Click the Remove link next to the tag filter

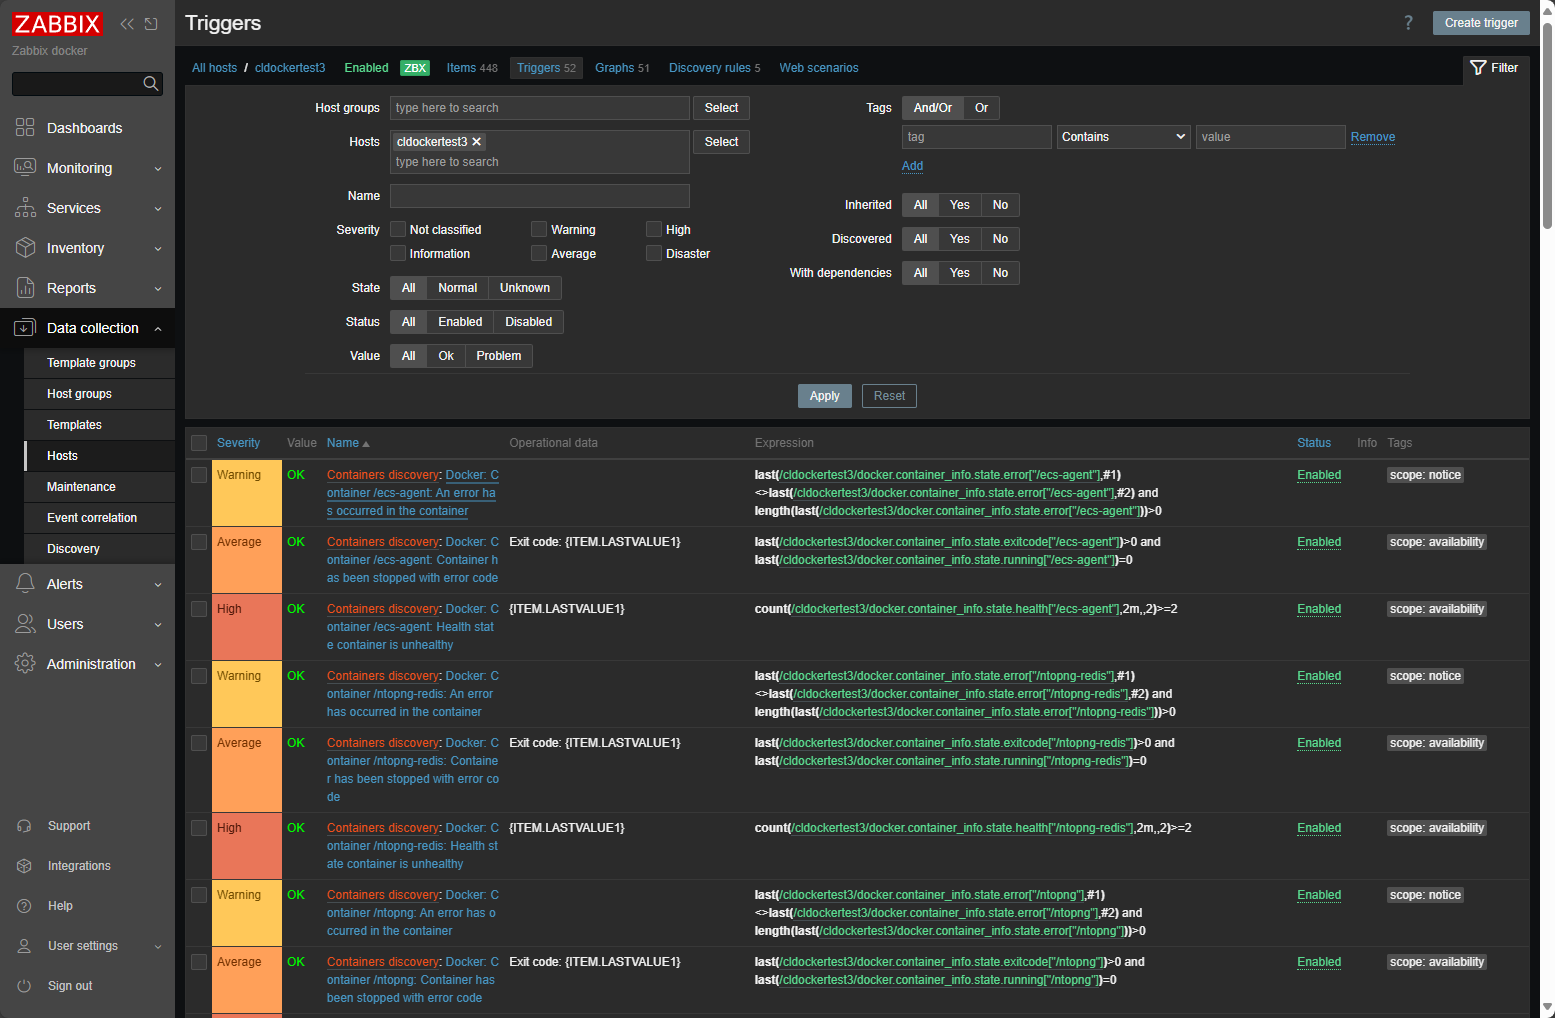click(1373, 136)
